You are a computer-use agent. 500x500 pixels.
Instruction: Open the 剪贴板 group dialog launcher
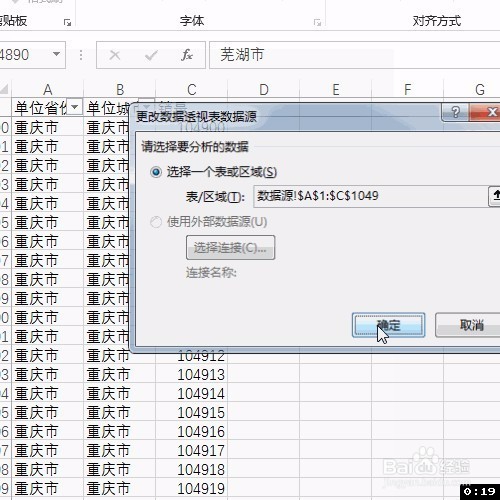tap(68, 23)
